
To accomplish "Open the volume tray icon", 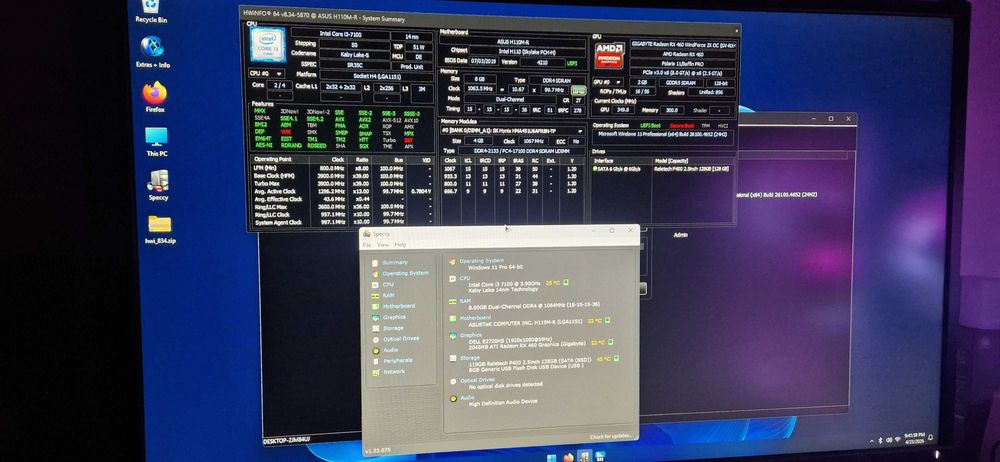I will [888, 440].
